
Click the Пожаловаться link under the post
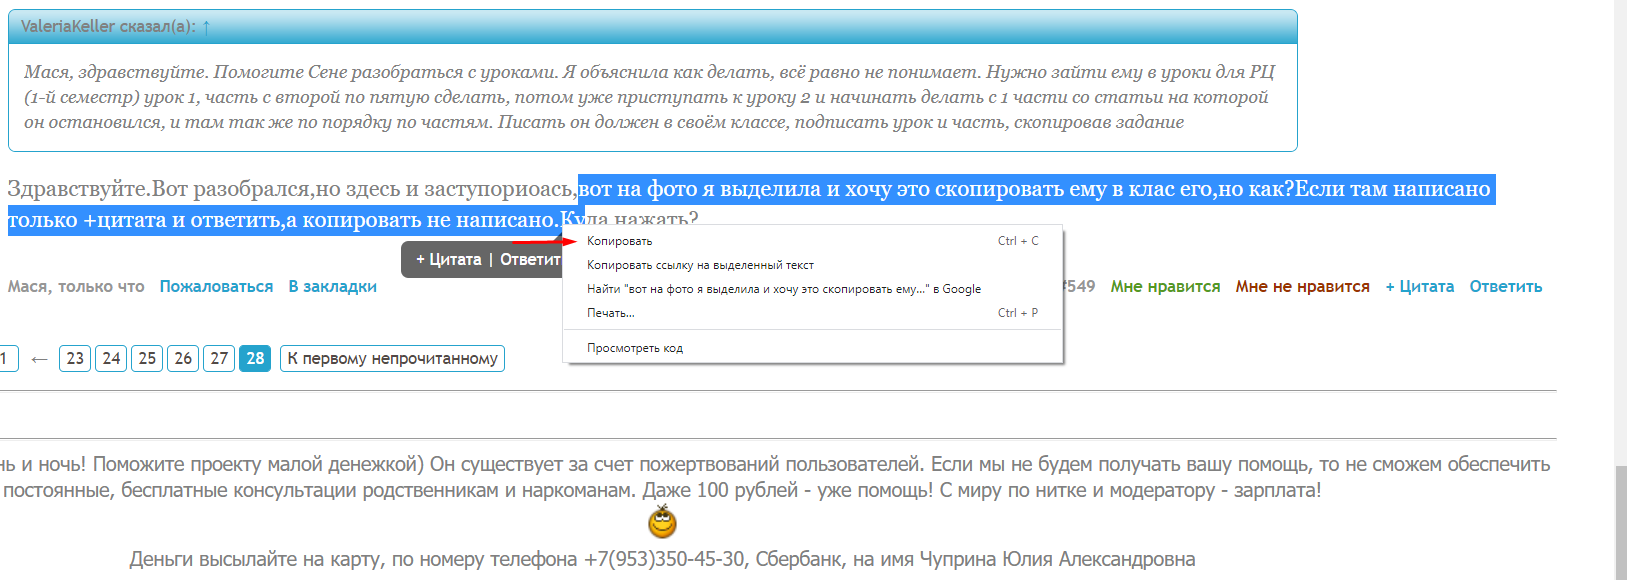tap(216, 286)
